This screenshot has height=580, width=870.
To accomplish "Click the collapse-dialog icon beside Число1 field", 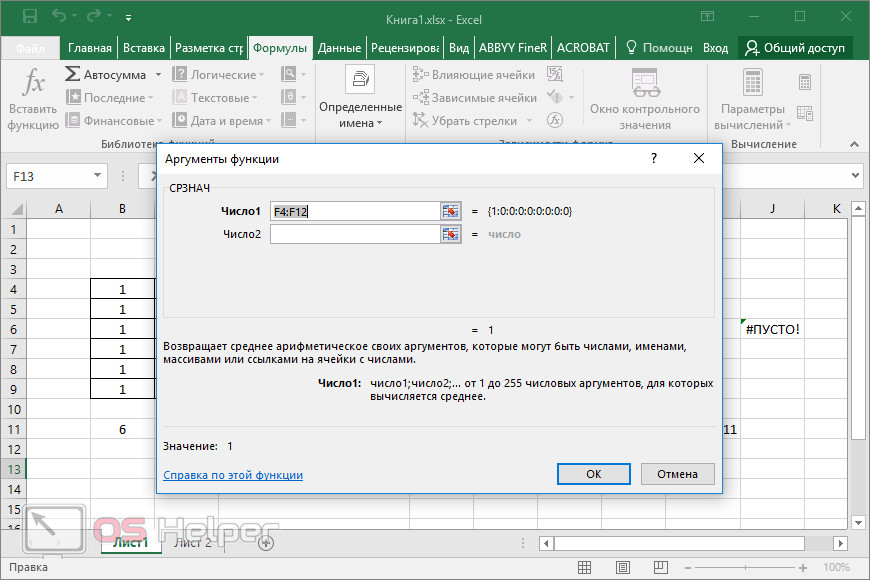I will pyautogui.click(x=450, y=211).
